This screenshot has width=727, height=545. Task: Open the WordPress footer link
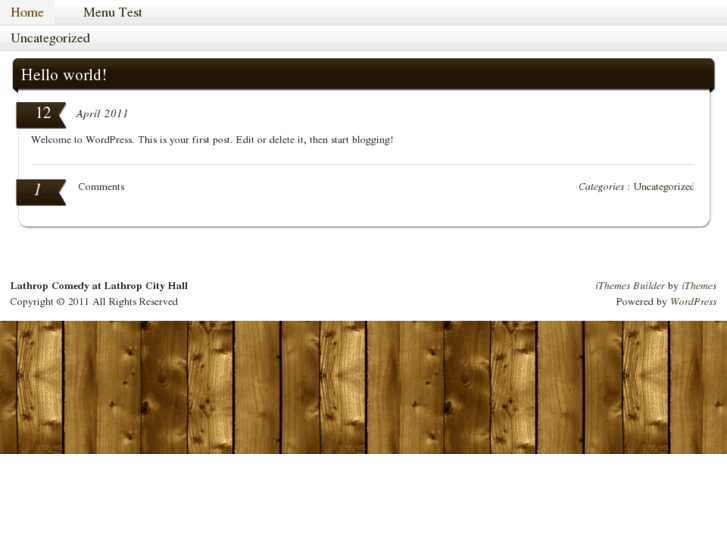693,301
